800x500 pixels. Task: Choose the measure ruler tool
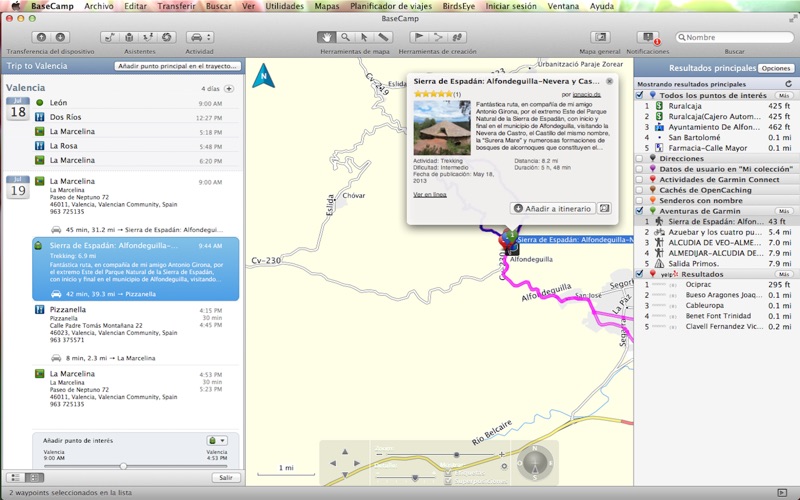coord(383,37)
